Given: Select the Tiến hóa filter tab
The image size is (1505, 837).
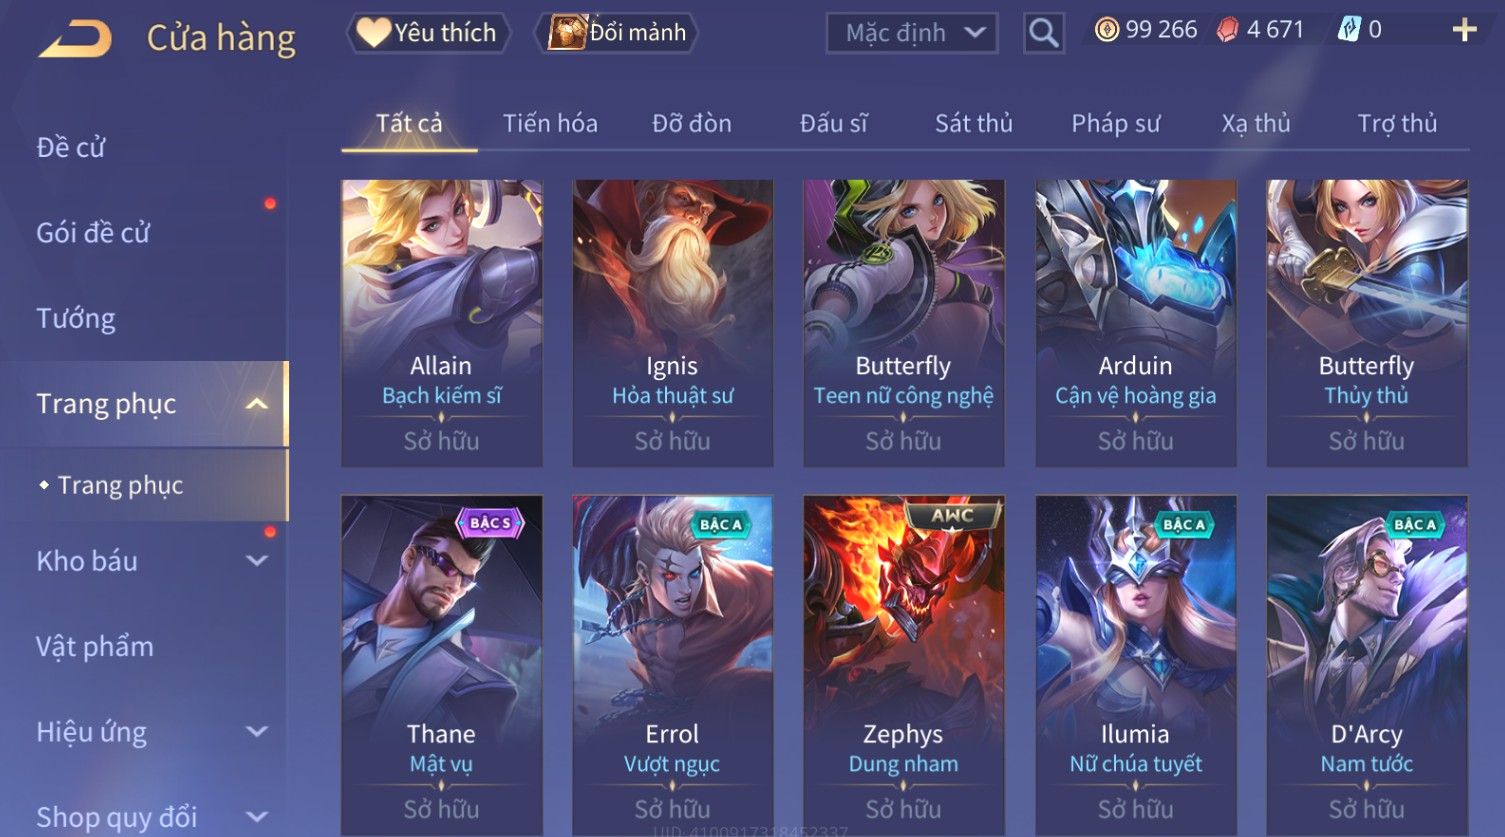Looking at the screenshot, I should point(550,123).
